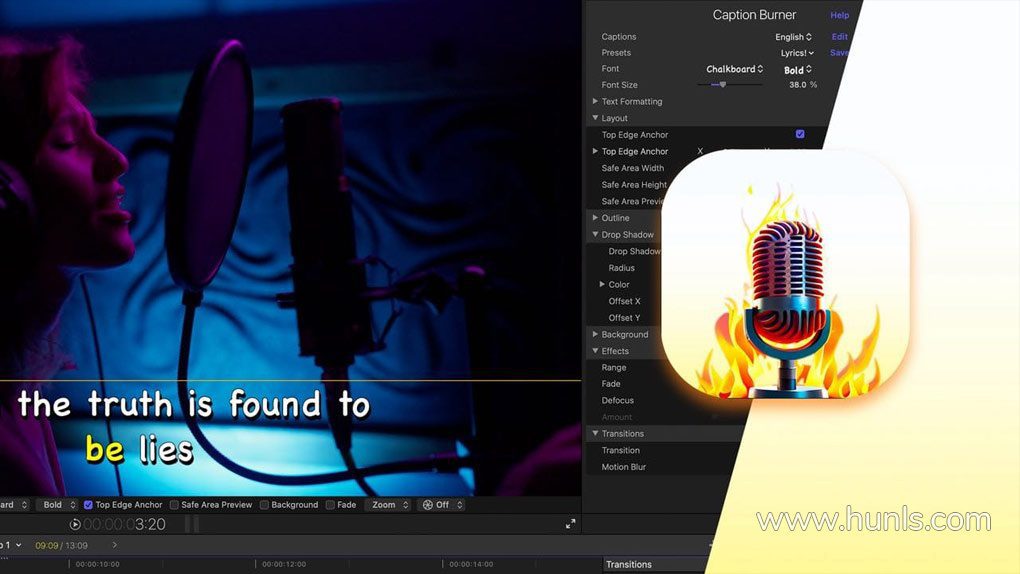This screenshot has width=1020, height=574.
Task: Expand the Text Formatting section
Action: coord(595,101)
